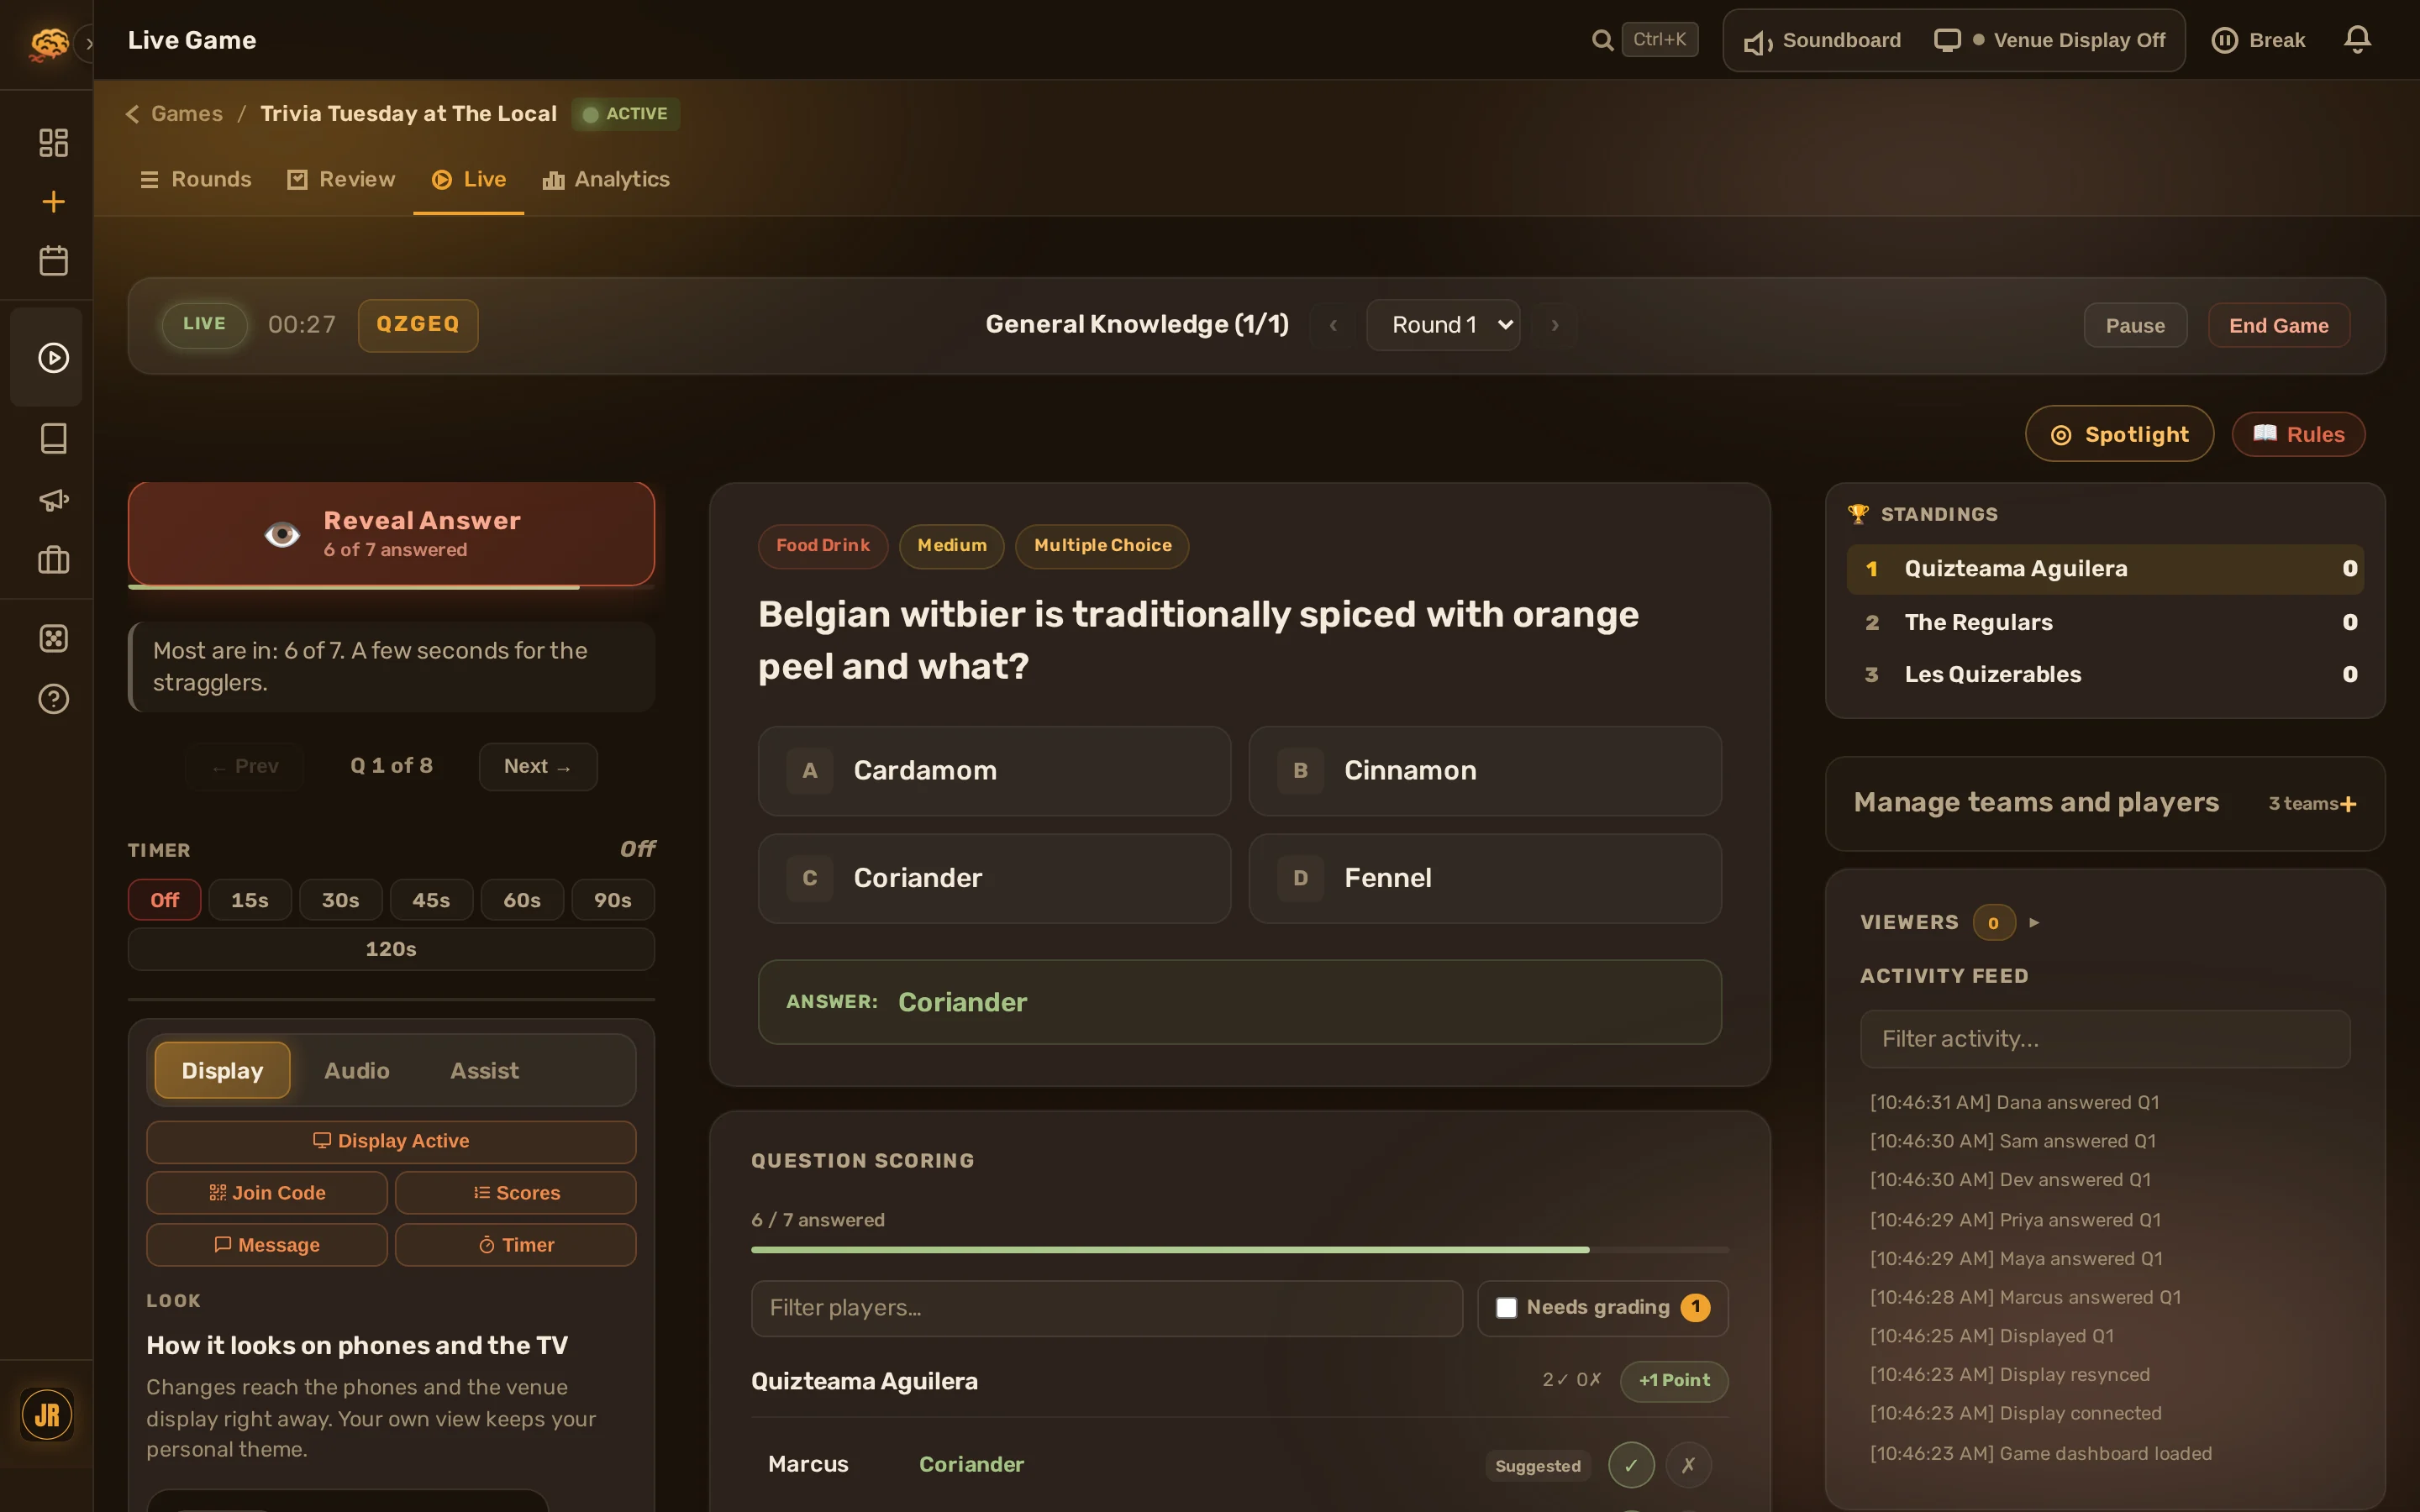Toggle the Display Active button

tap(391, 1141)
